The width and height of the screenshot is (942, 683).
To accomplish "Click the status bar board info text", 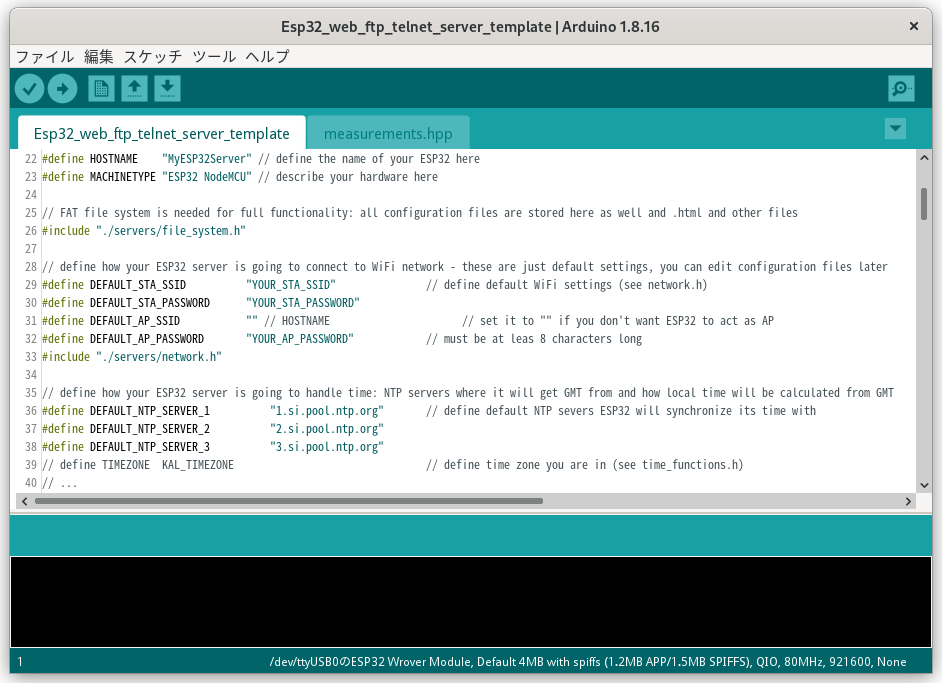I will click(588, 662).
